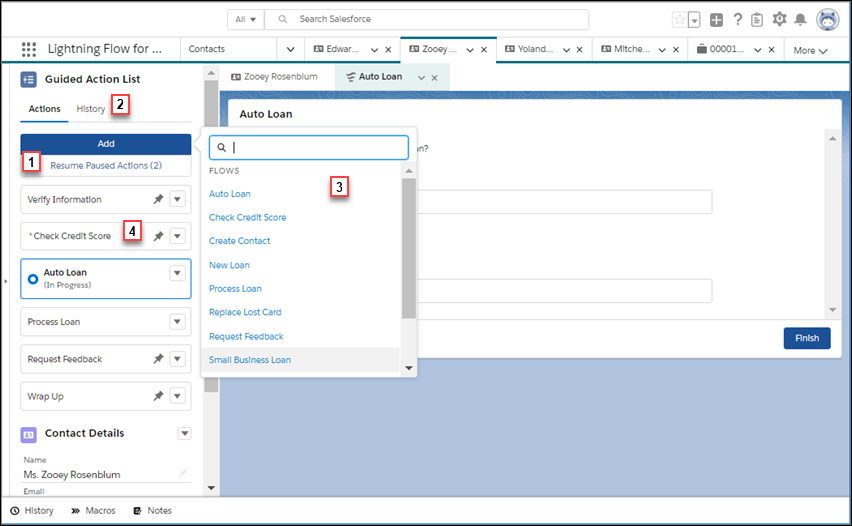Click pin icon on Check Credit Score
Screen dimensions: 852x526
(158, 236)
